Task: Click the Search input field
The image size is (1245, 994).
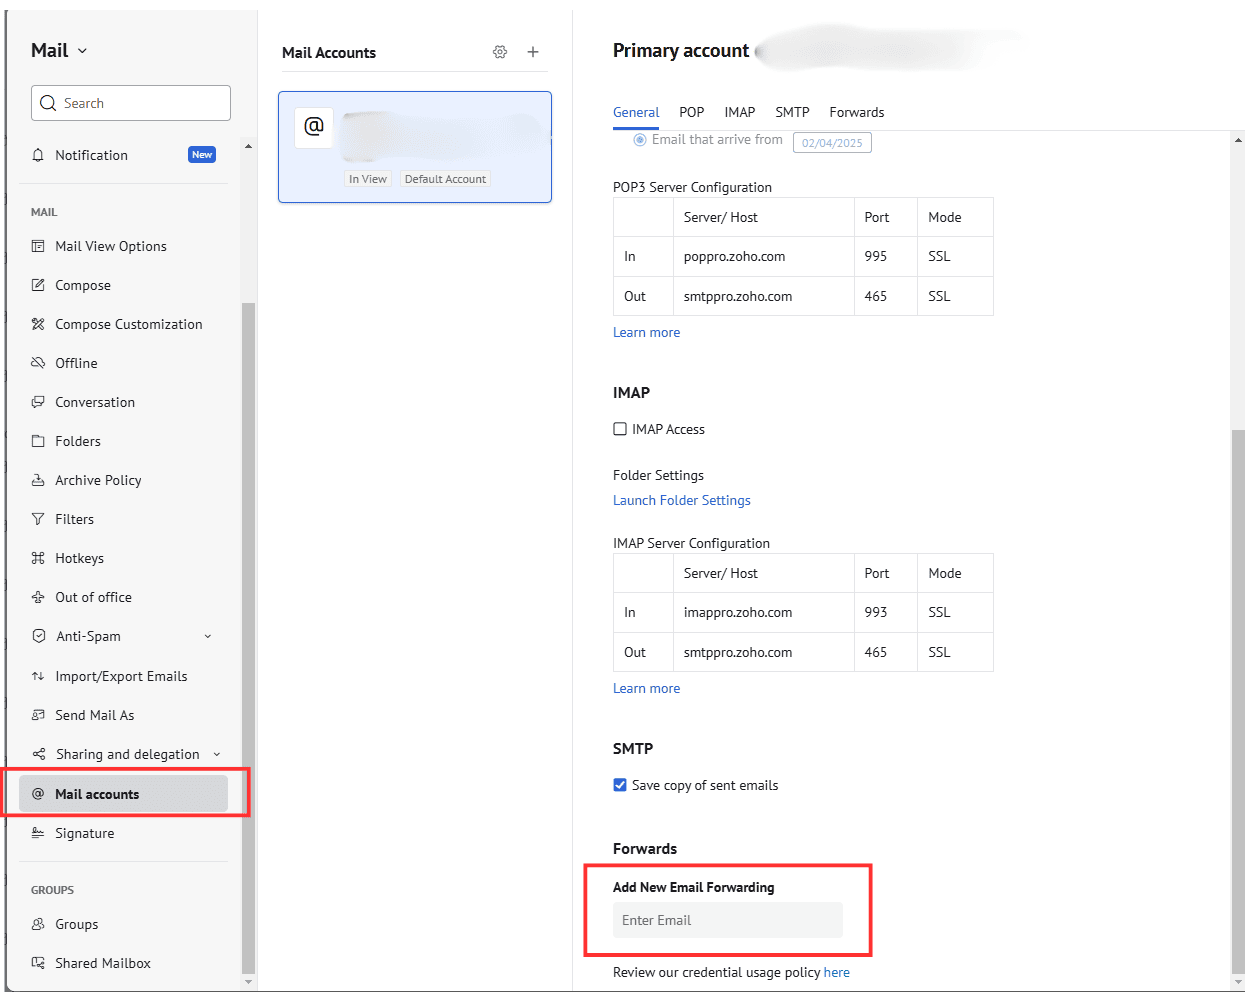Action: [x=131, y=103]
